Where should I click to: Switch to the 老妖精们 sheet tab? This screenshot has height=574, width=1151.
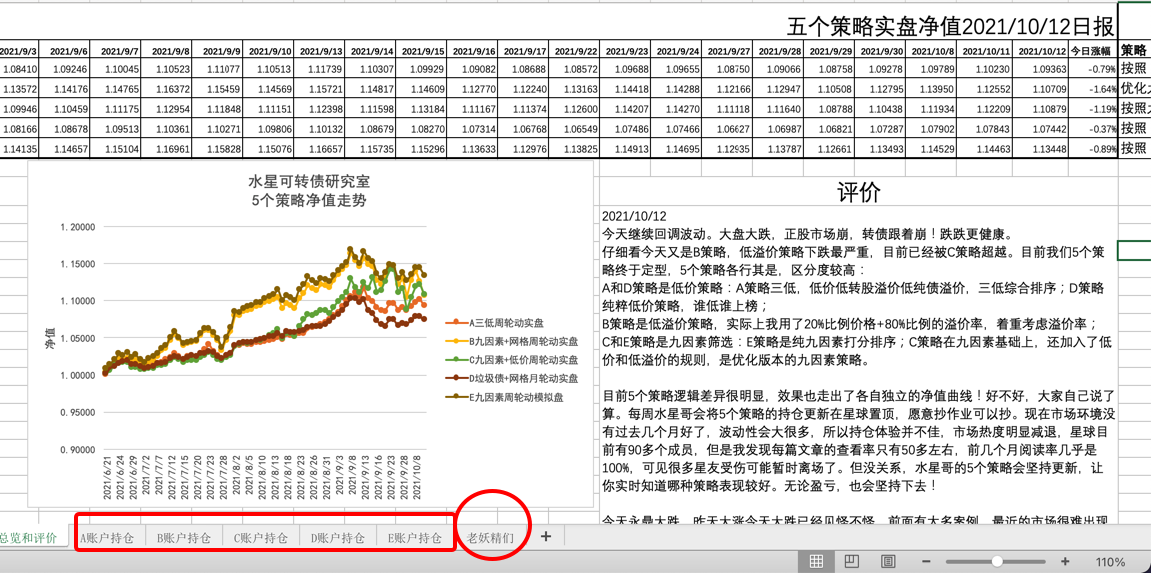click(490, 538)
